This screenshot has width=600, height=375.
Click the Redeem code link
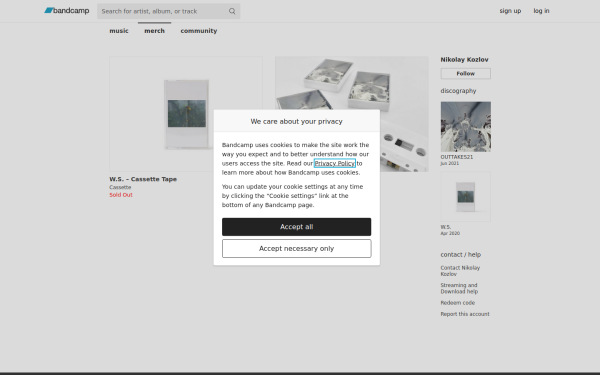[x=458, y=303]
